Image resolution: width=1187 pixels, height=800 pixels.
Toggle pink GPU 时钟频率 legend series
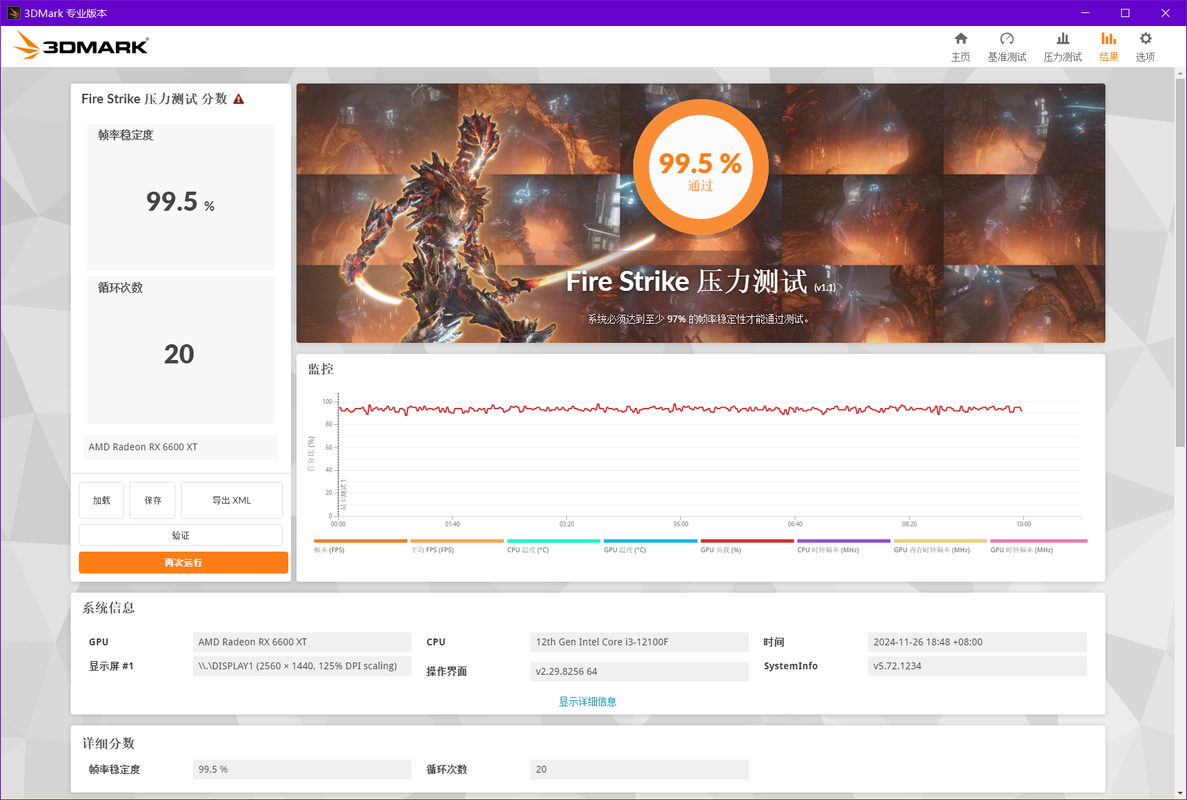pos(1039,546)
